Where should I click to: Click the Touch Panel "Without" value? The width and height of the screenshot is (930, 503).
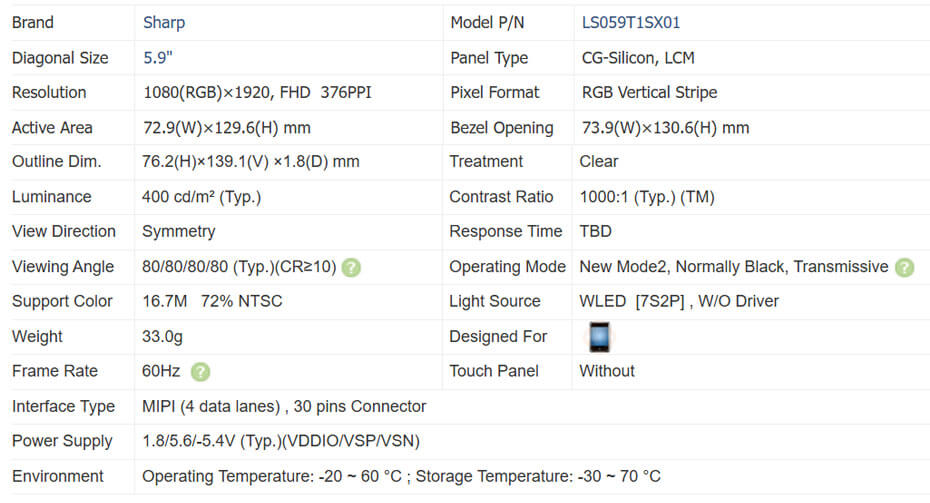(607, 371)
